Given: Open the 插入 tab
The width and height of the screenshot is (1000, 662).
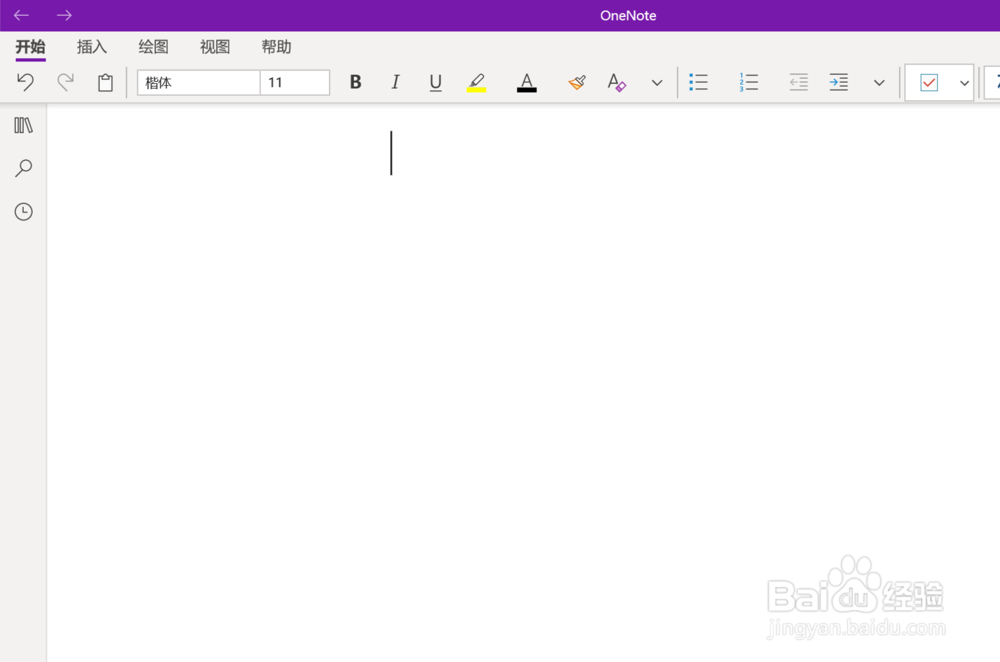Looking at the screenshot, I should (x=92, y=47).
